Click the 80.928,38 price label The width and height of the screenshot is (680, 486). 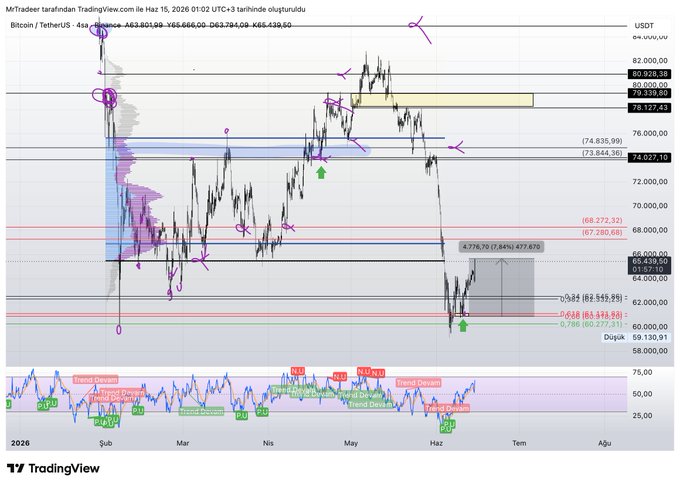[x=649, y=74]
